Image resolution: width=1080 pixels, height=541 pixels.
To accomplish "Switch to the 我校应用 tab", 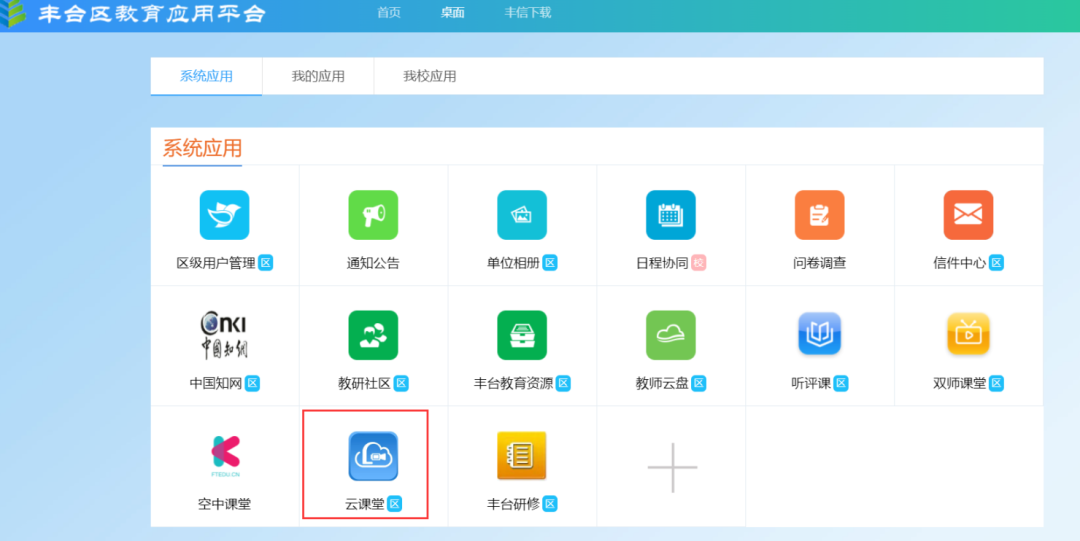I will click(430, 76).
